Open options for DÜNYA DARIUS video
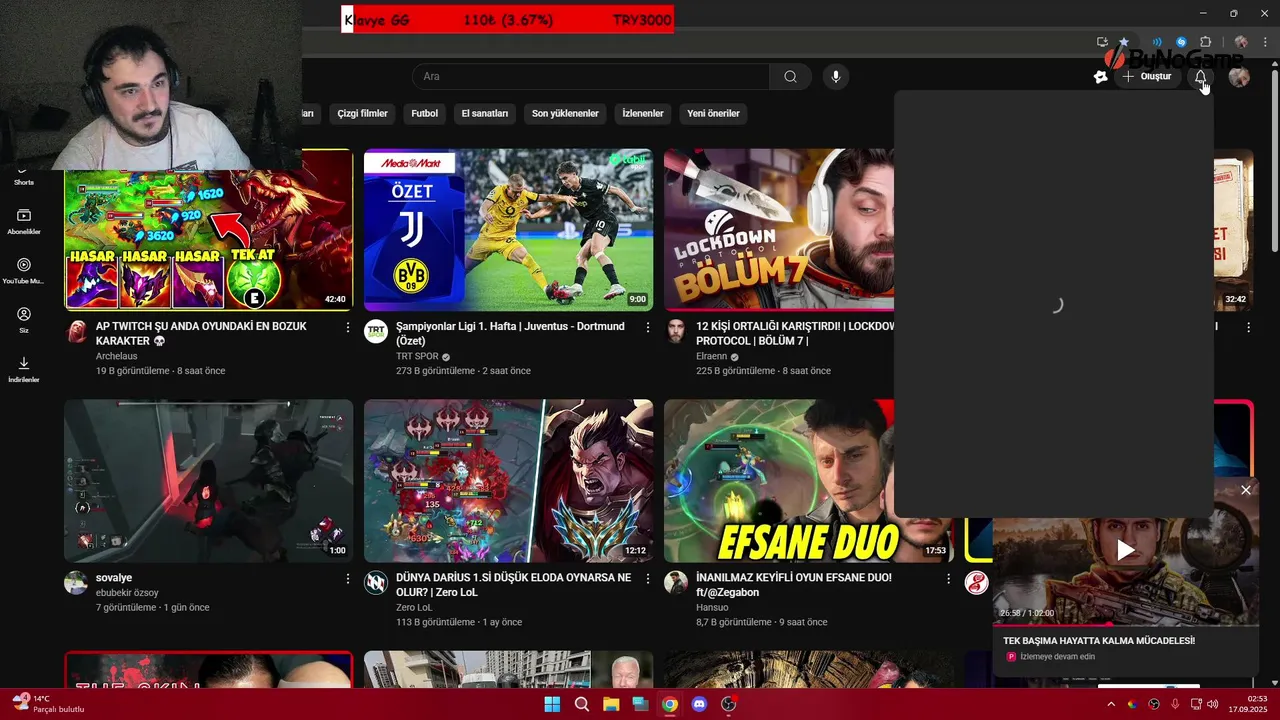 [648, 578]
